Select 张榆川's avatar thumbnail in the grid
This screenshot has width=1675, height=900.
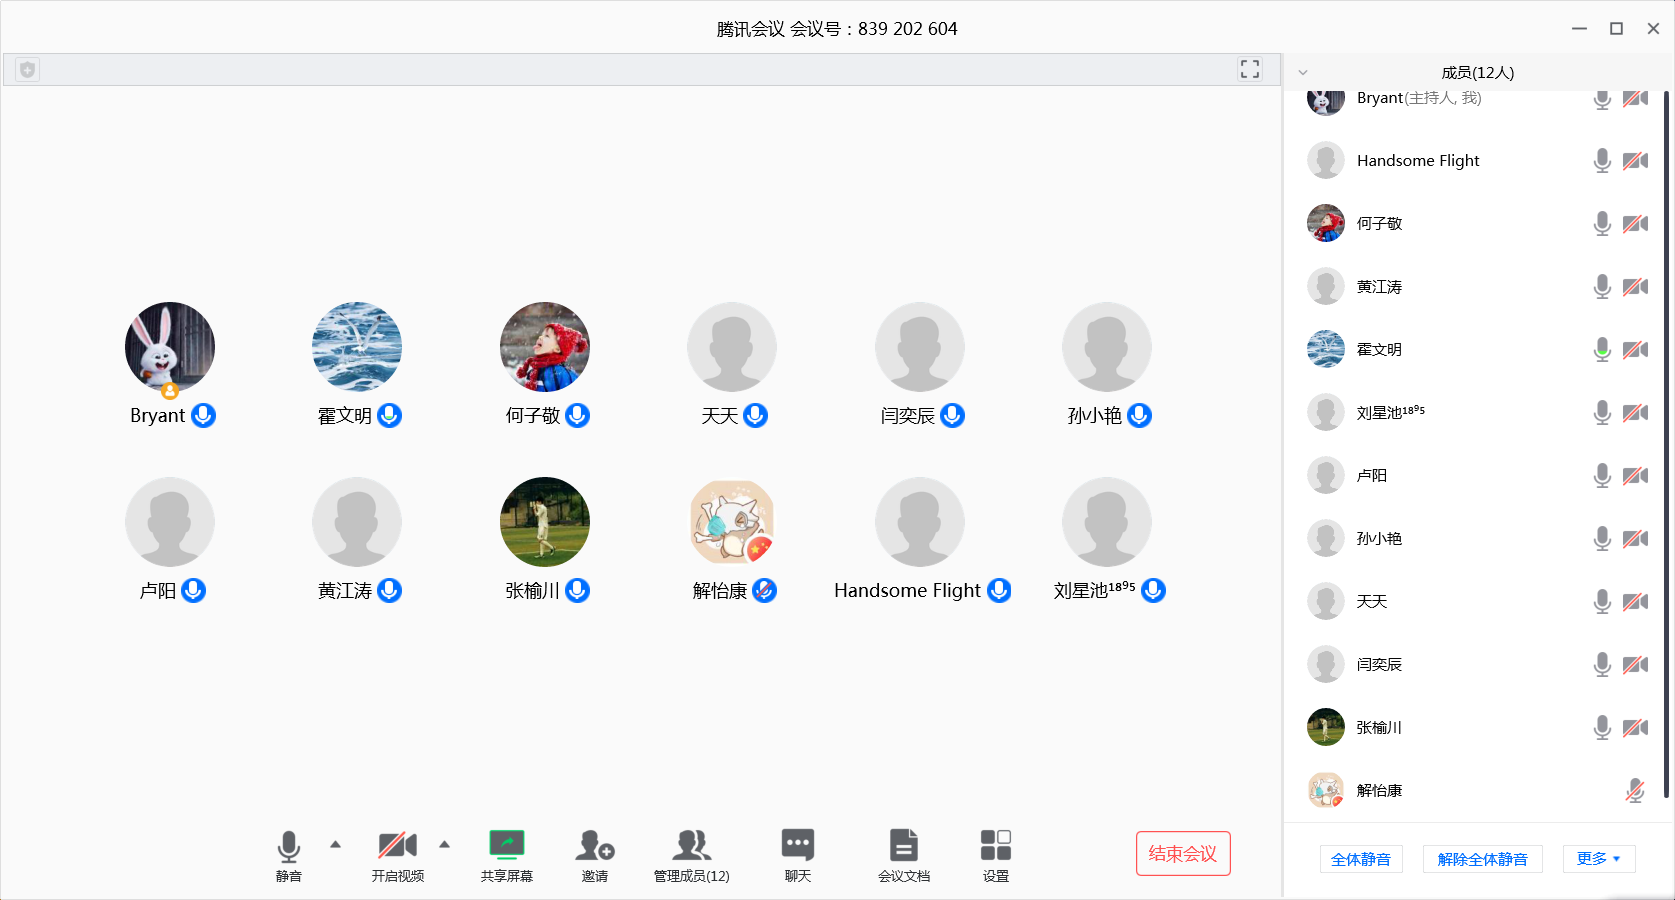pos(545,522)
